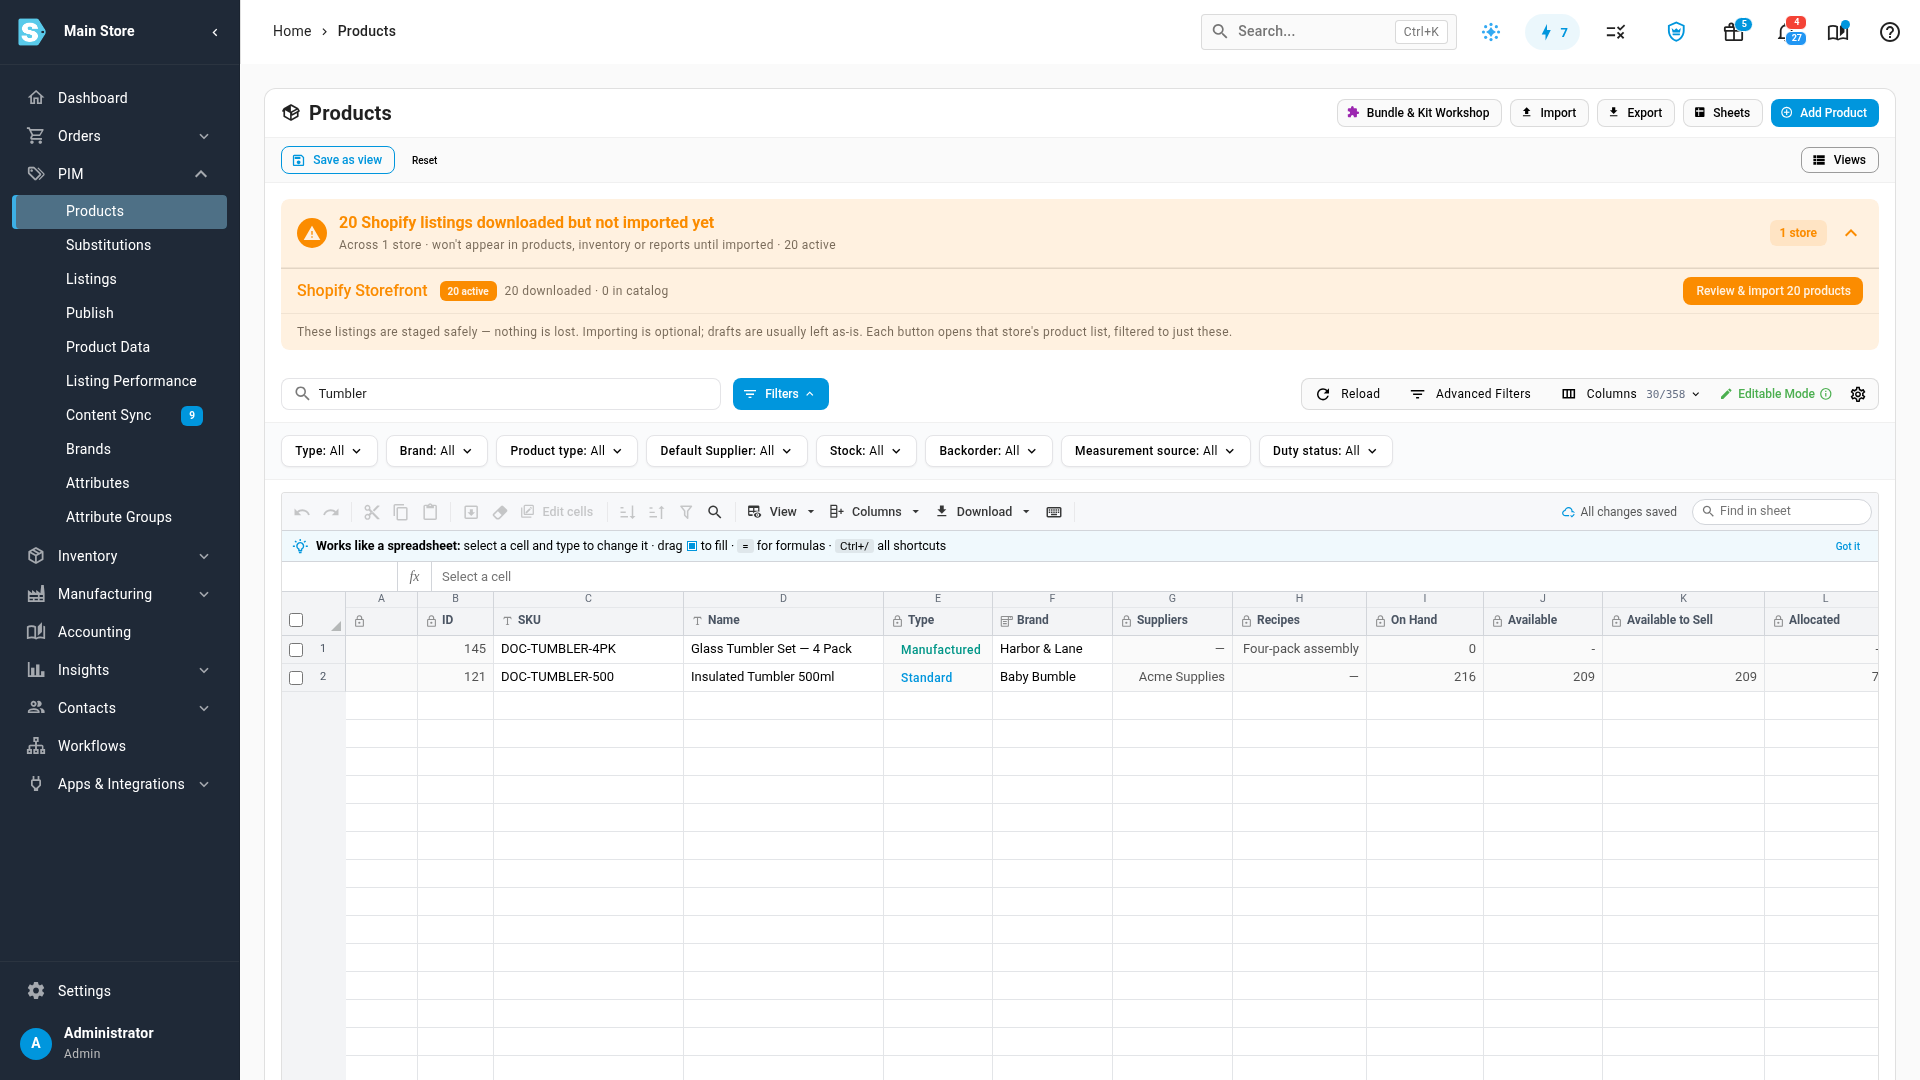The height and width of the screenshot is (1080, 1920).
Task: Open the documentation book icon
Action: click(1838, 32)
